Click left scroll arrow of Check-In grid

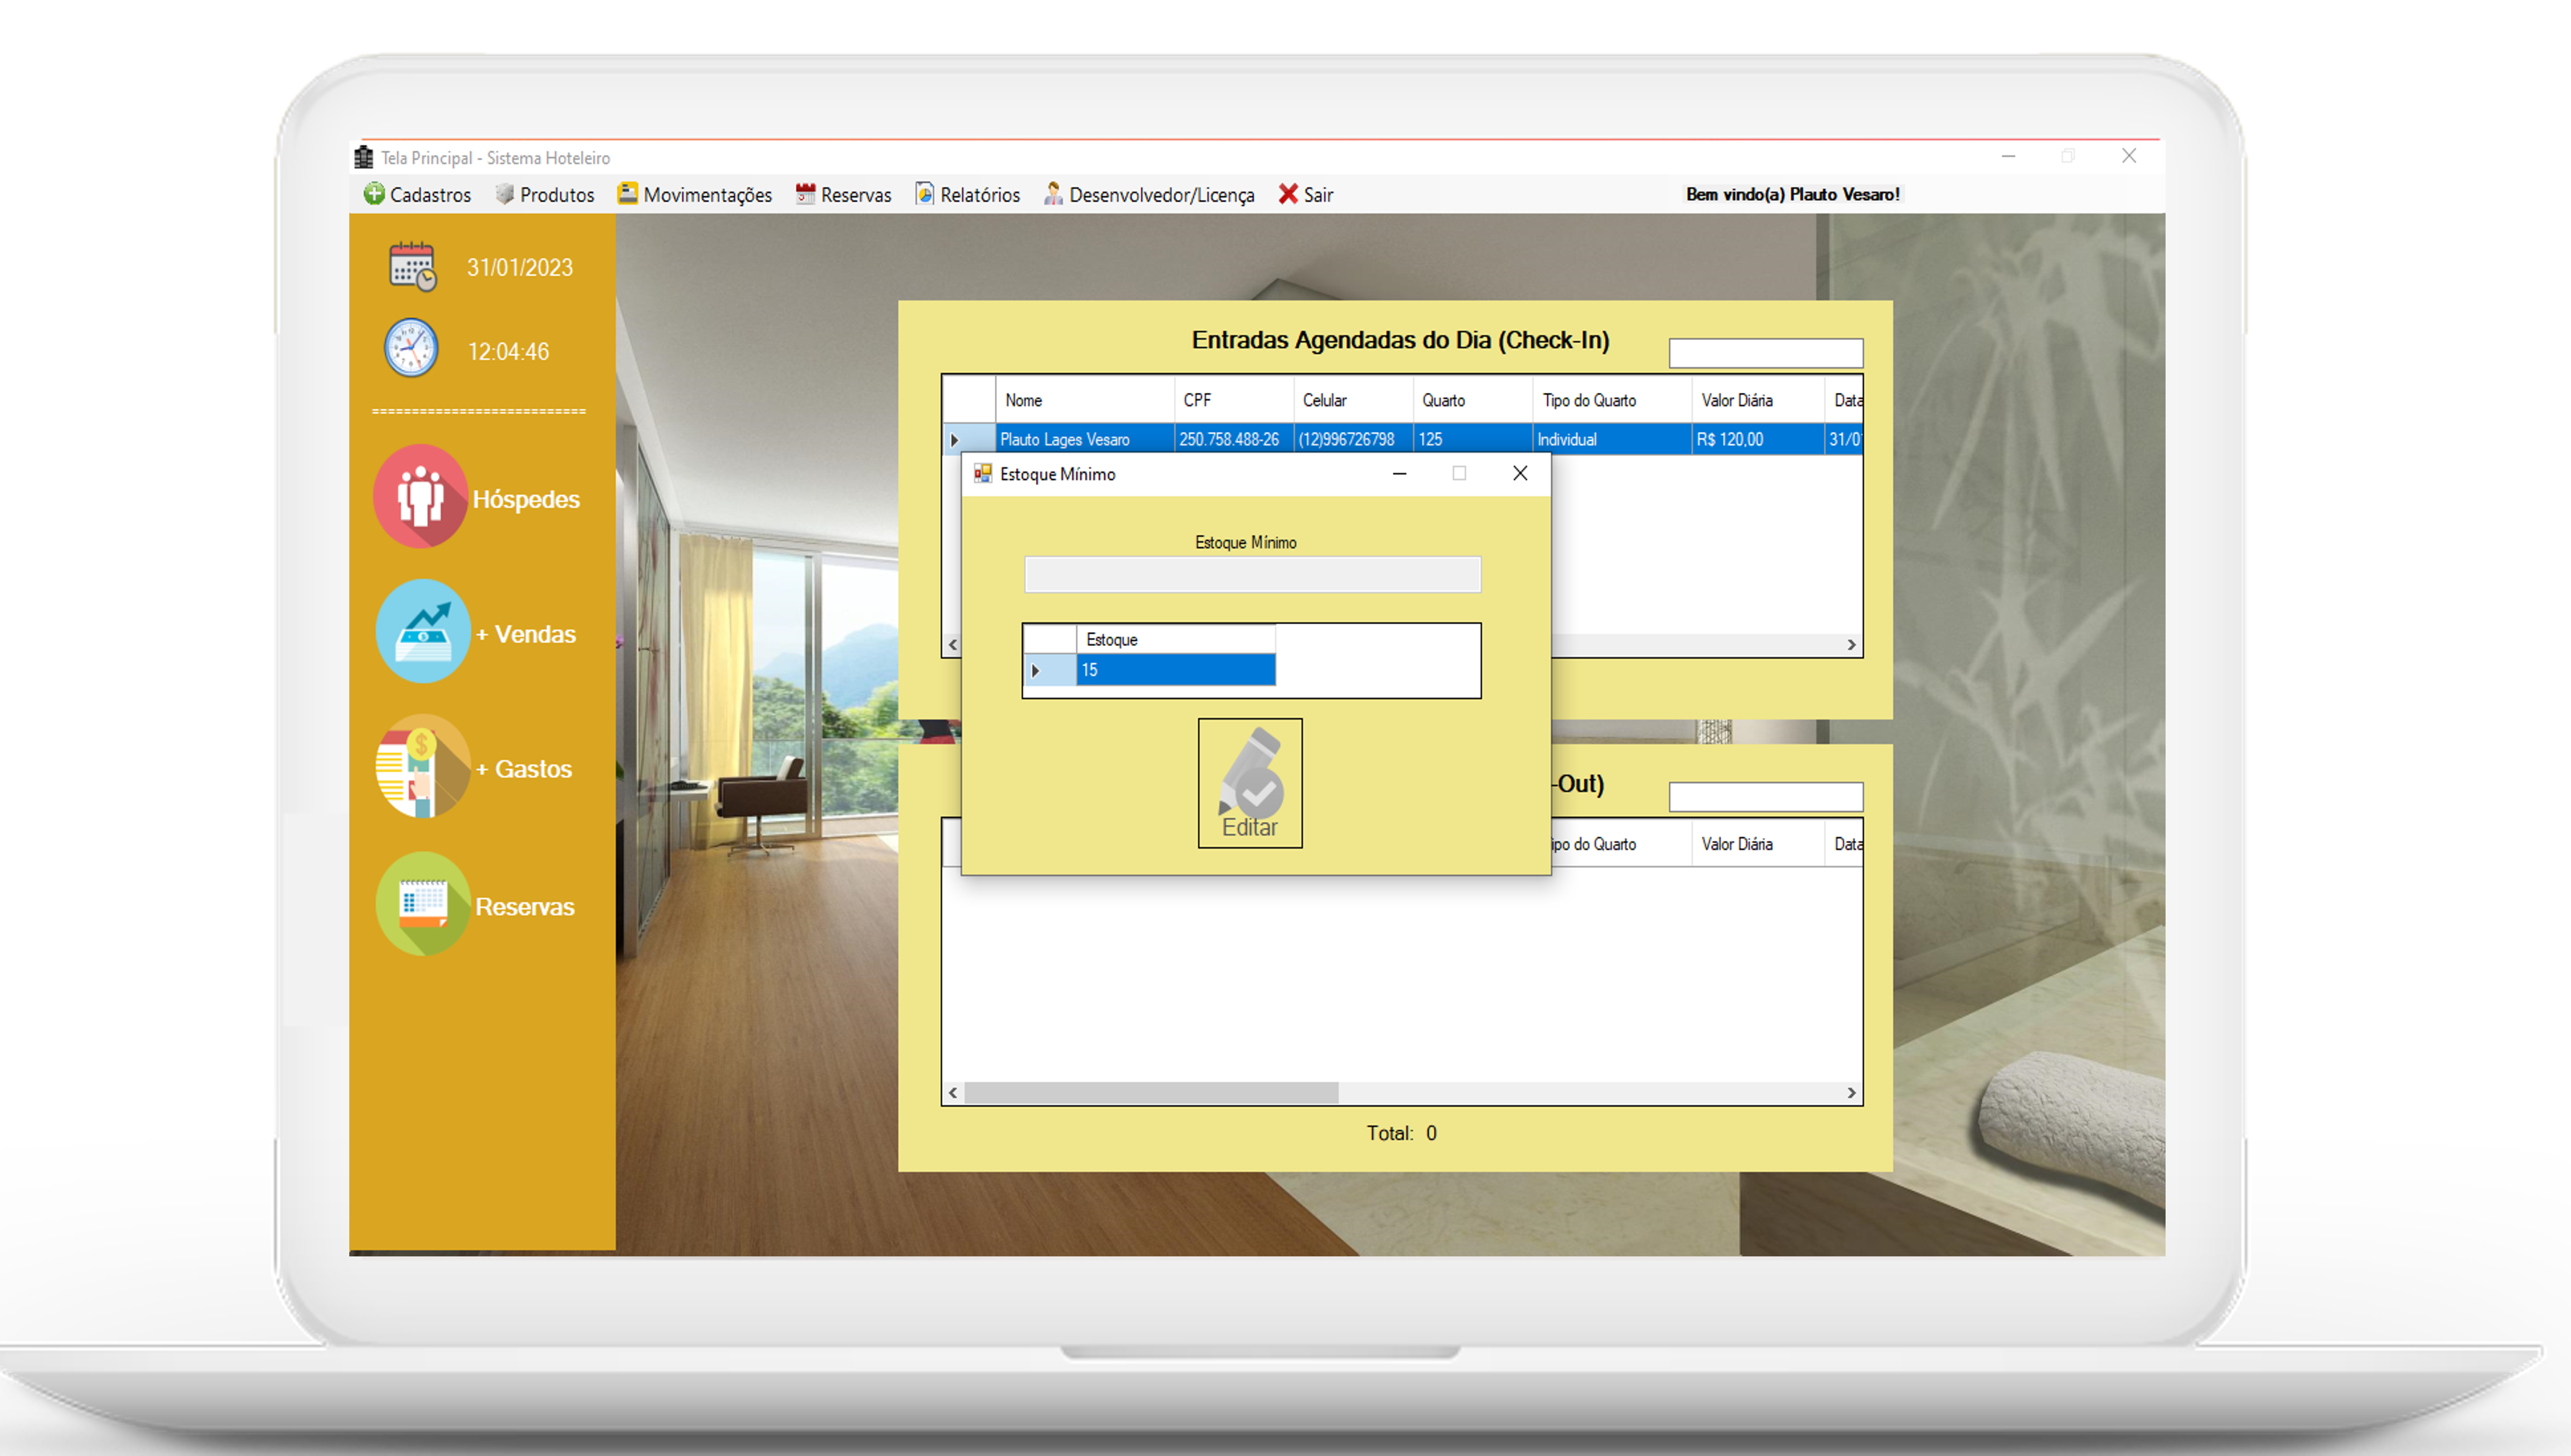click(953, 645)
